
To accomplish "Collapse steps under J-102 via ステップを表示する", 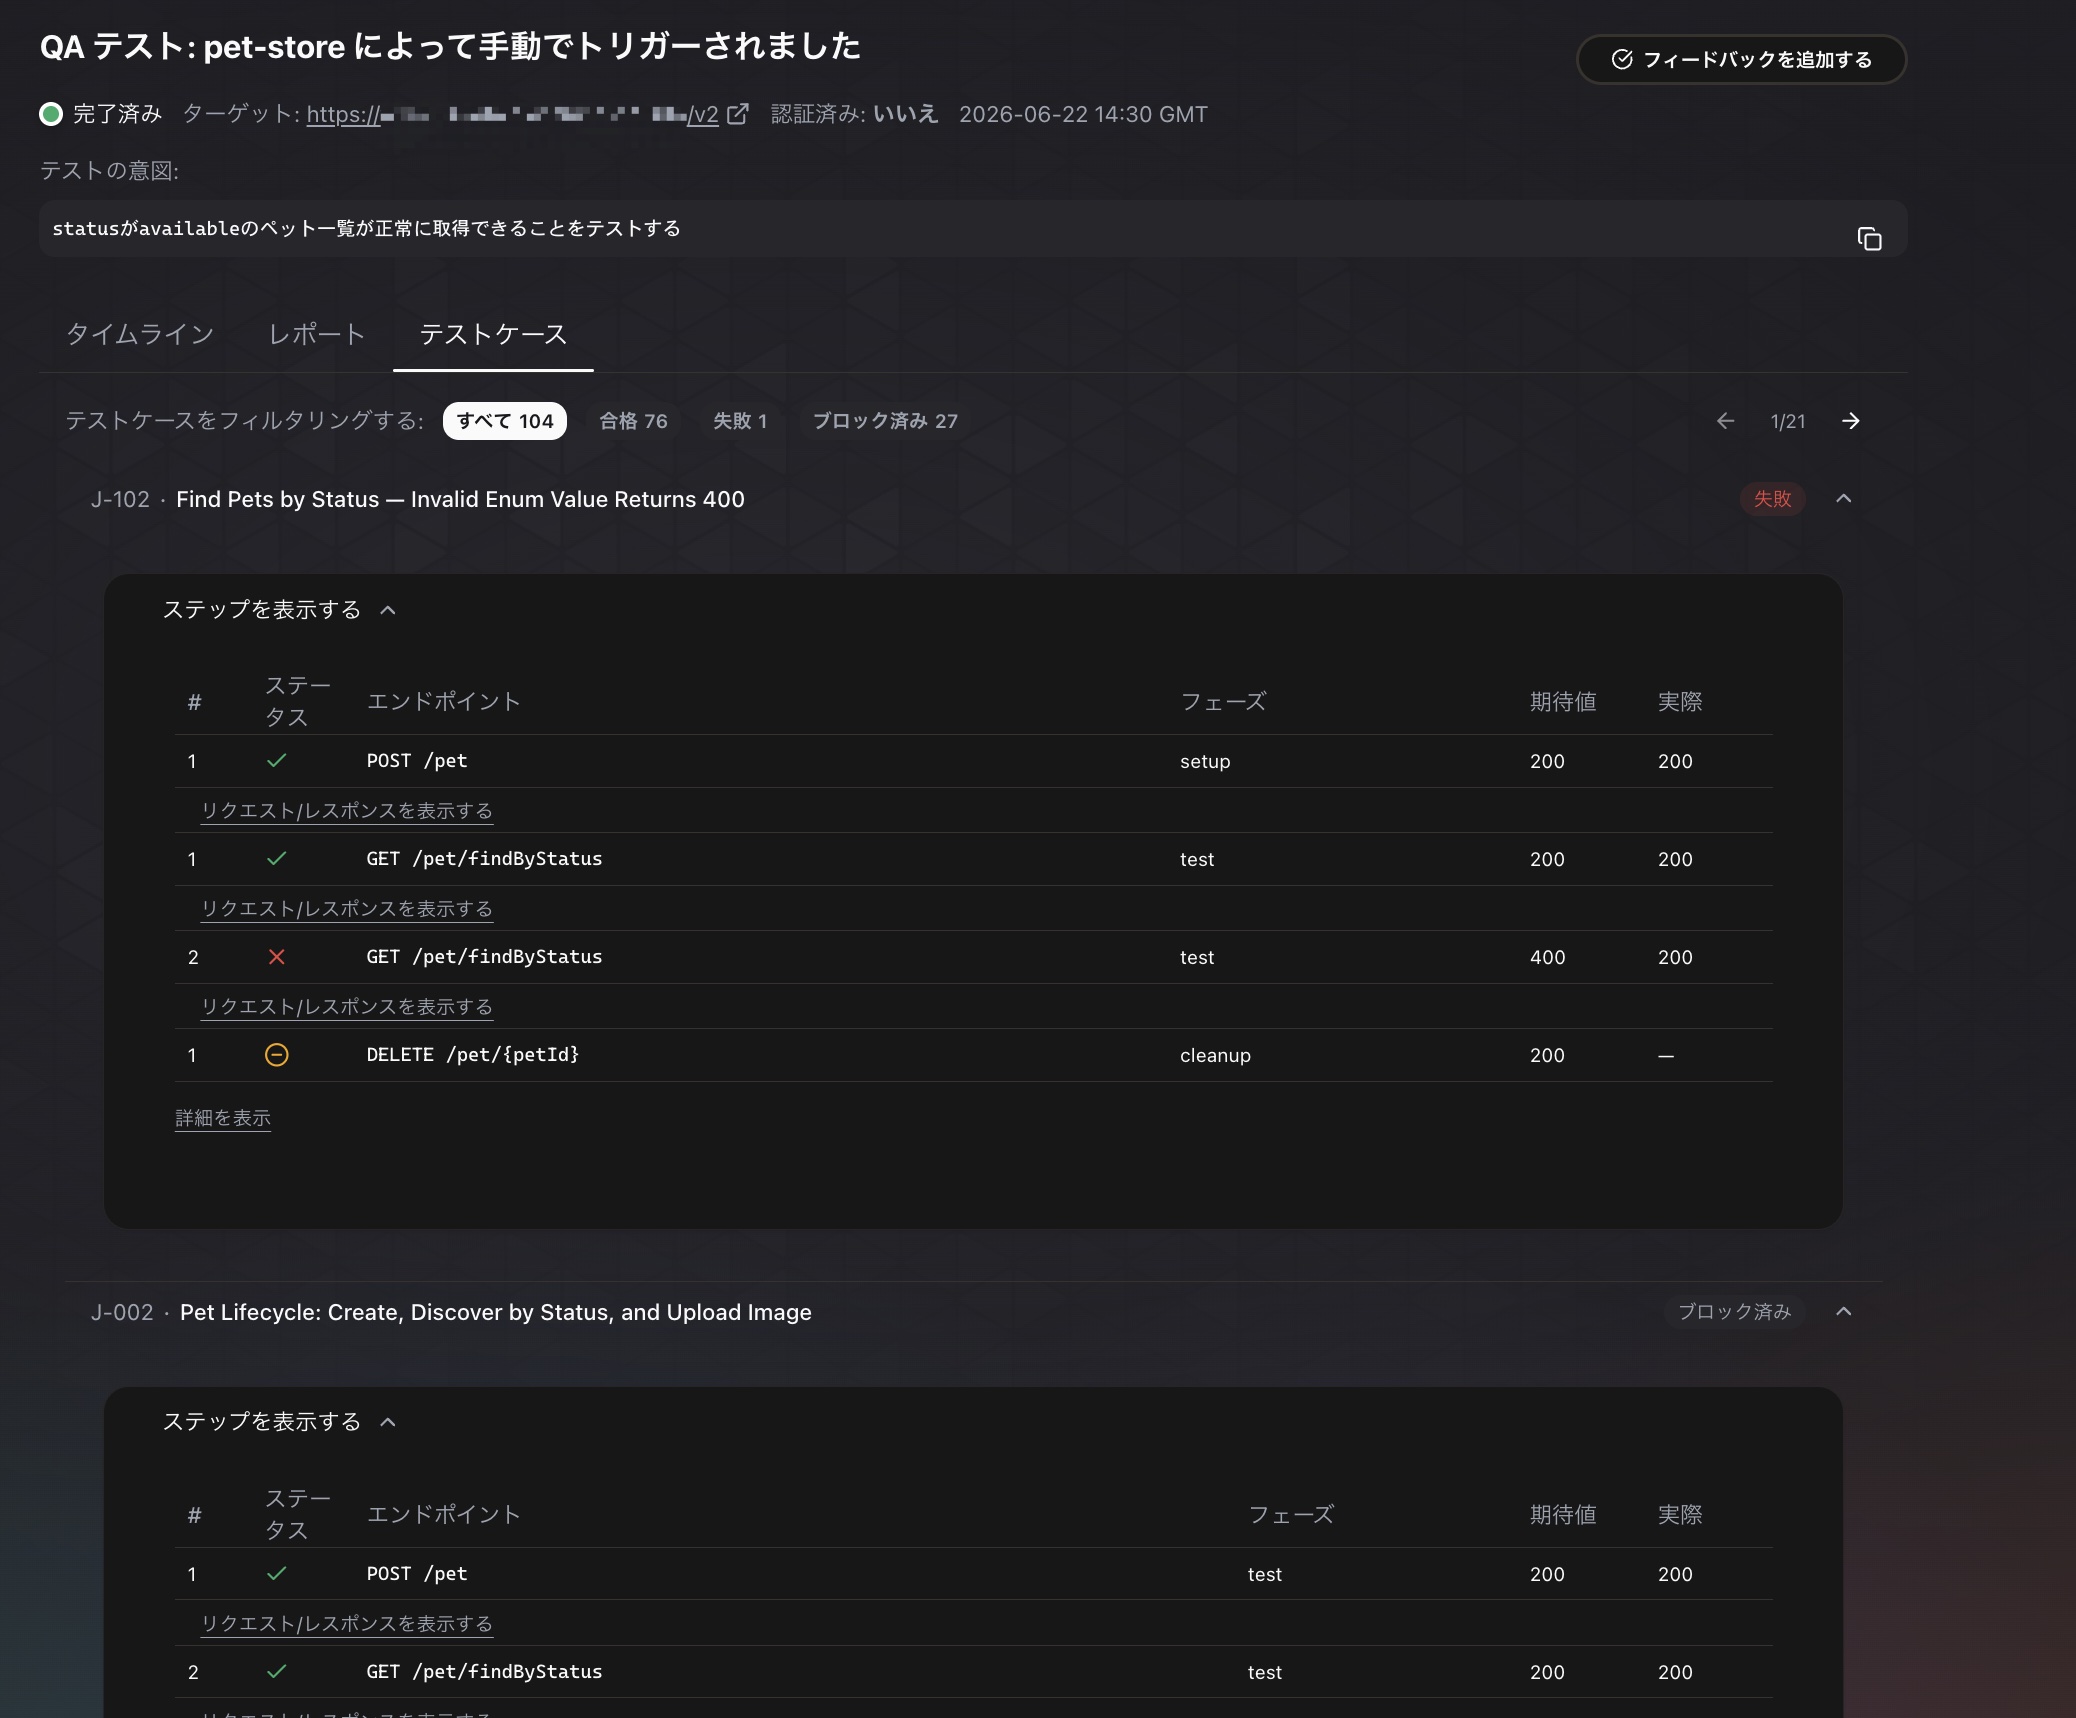I will tap(279, 610).
